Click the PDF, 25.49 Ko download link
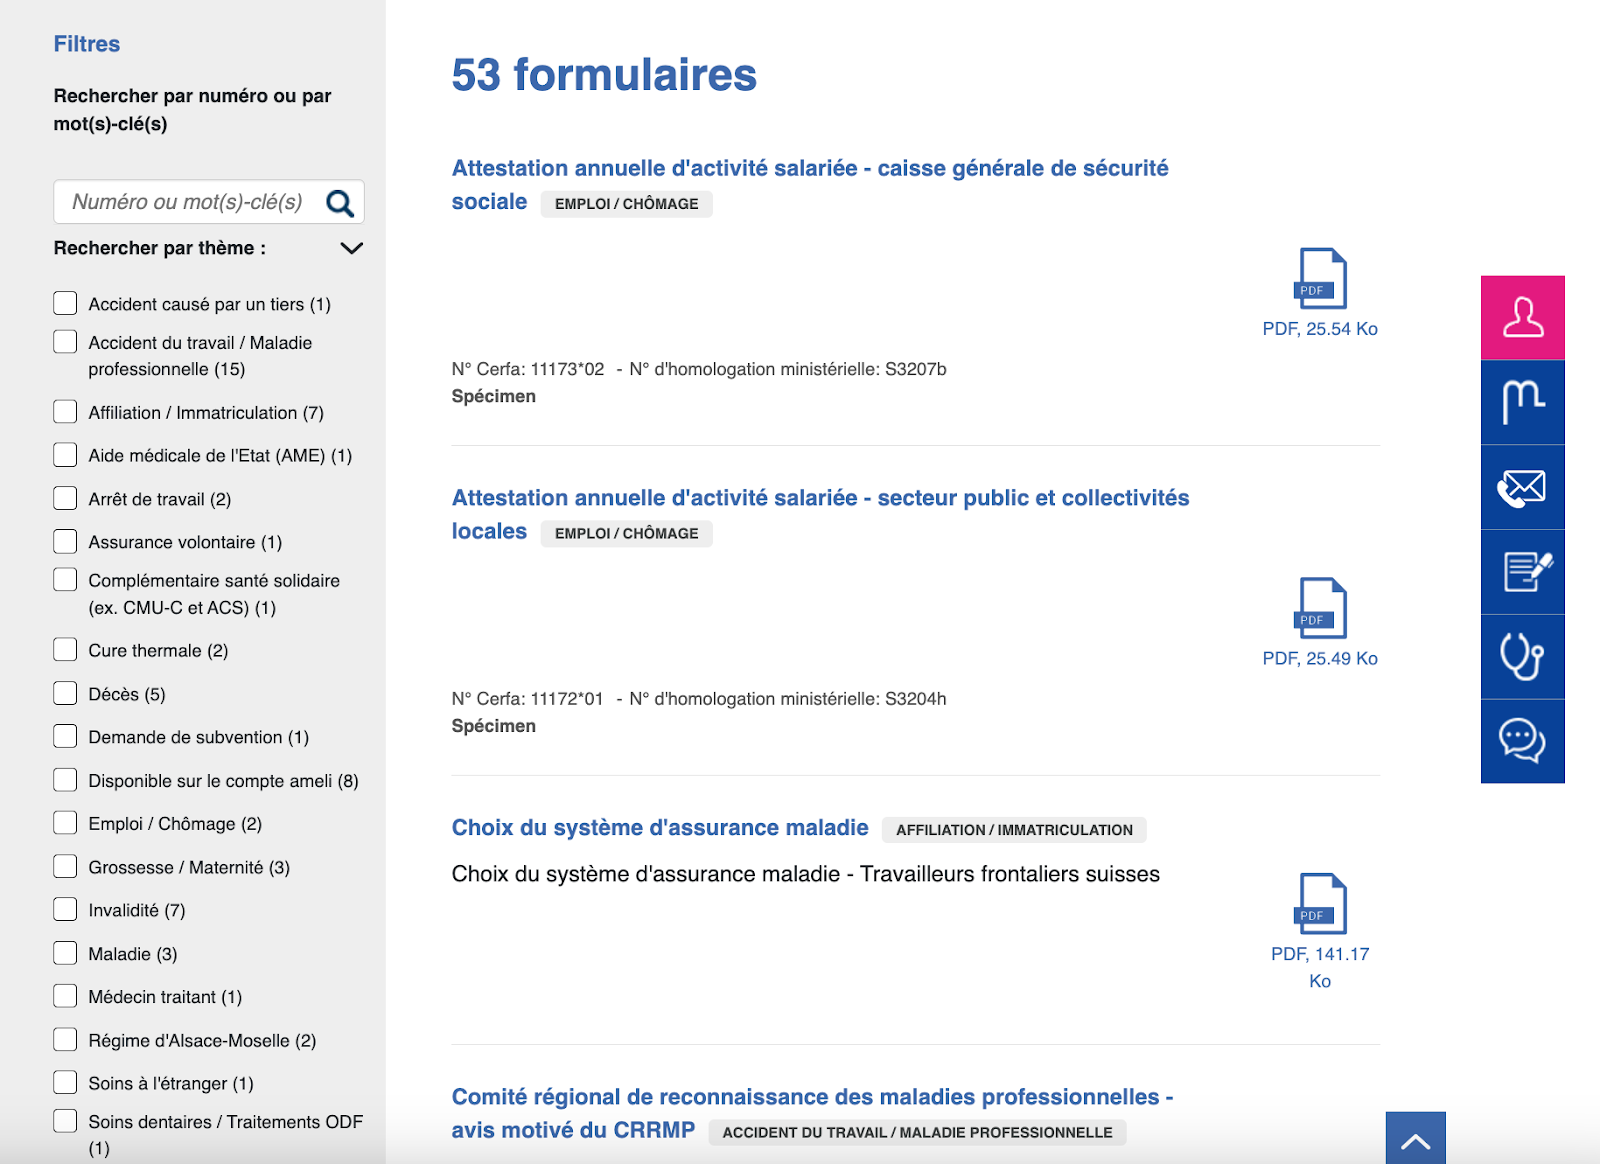 point(1320,659)
